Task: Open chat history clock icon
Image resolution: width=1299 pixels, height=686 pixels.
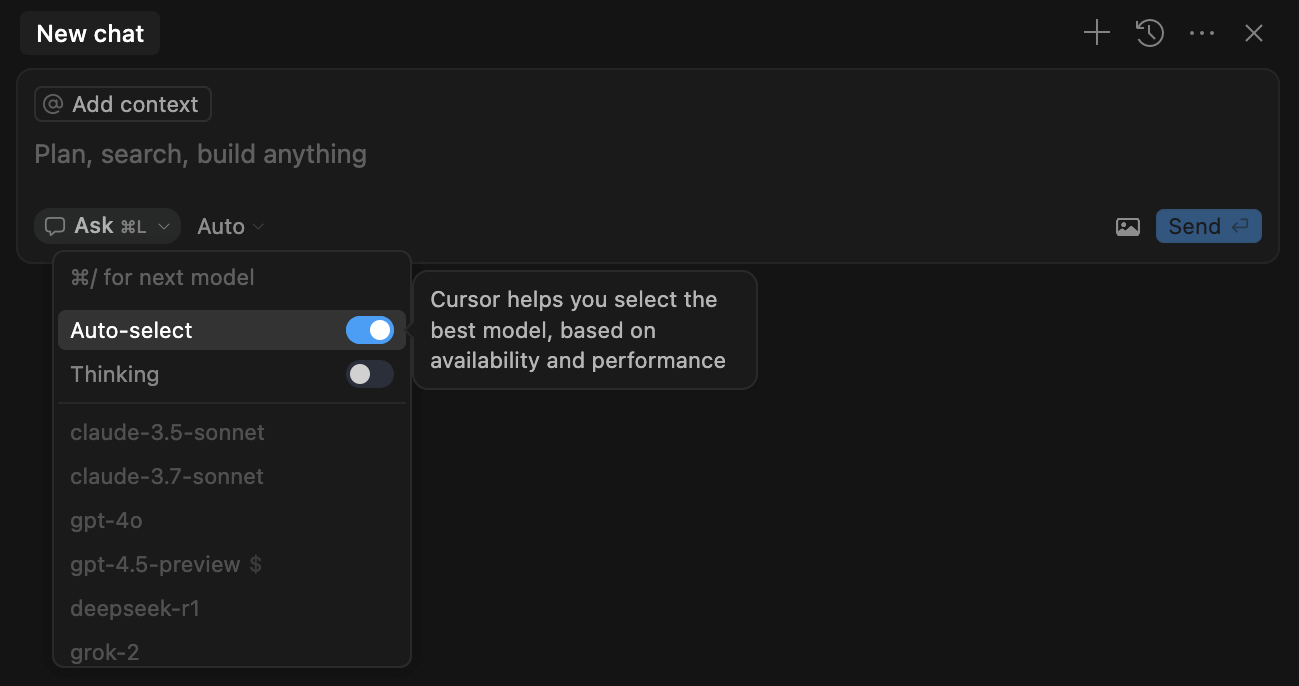Action: (1150, 33)
